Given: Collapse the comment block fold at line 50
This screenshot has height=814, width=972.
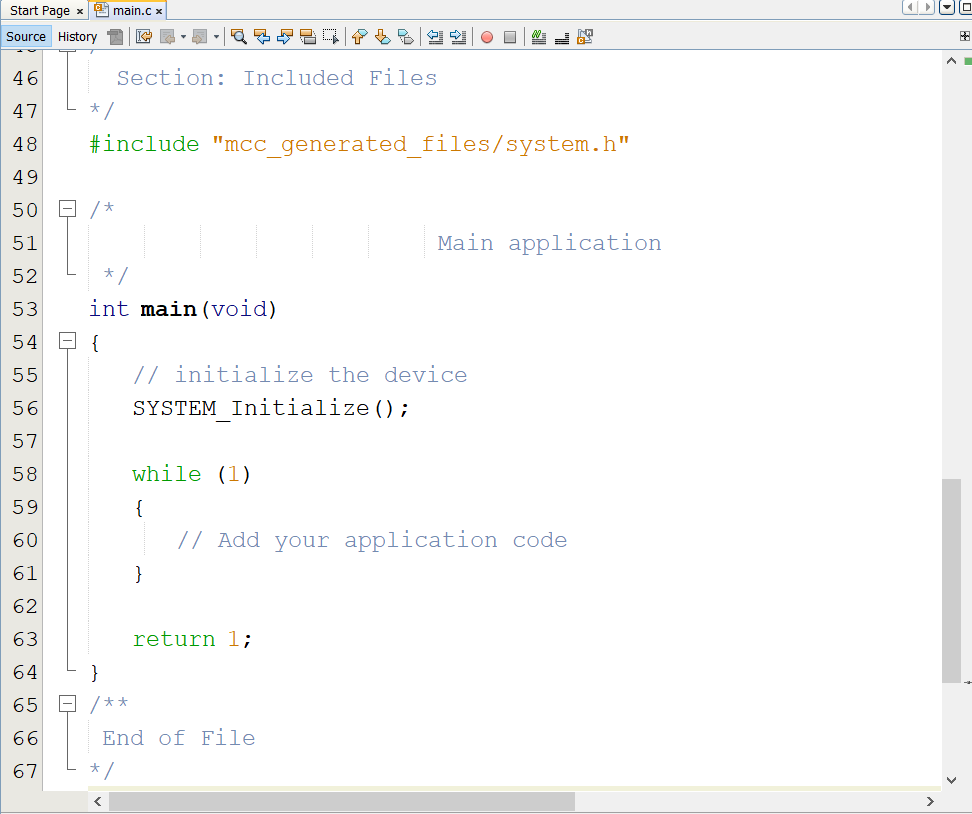Looking at the screenshot, I should (67, 210).
